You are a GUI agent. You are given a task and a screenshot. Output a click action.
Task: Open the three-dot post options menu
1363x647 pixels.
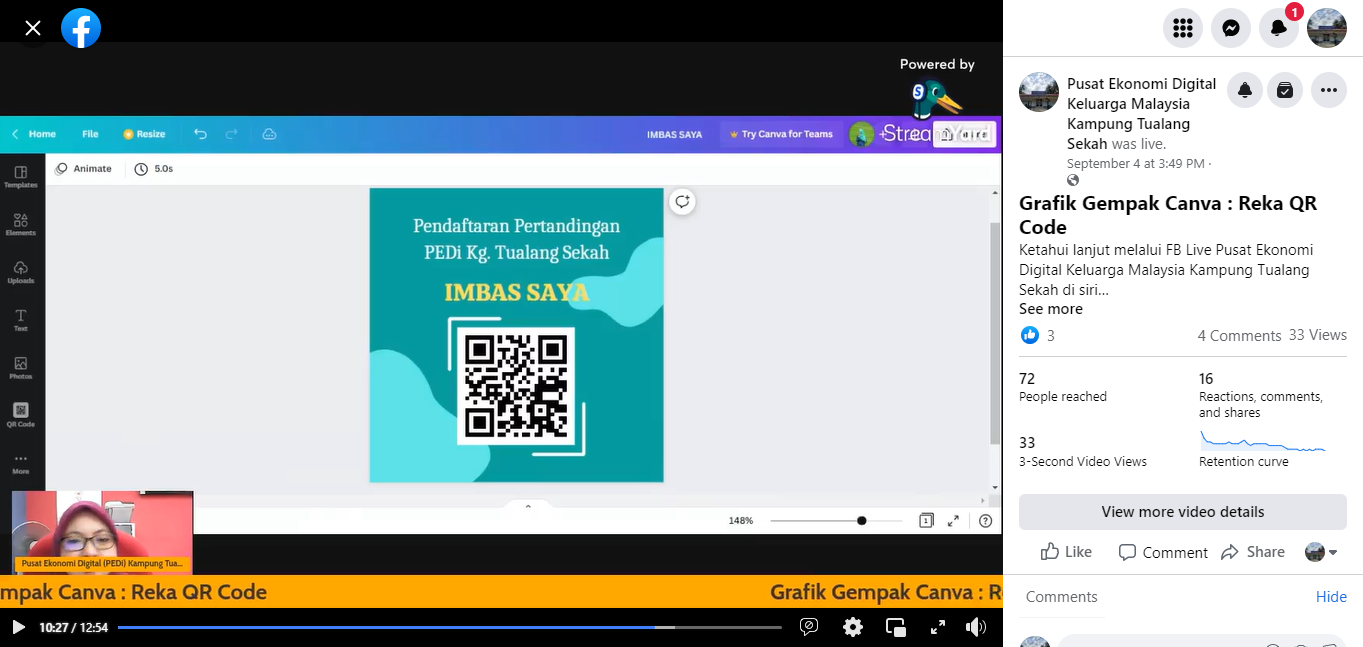point(1328,90)
